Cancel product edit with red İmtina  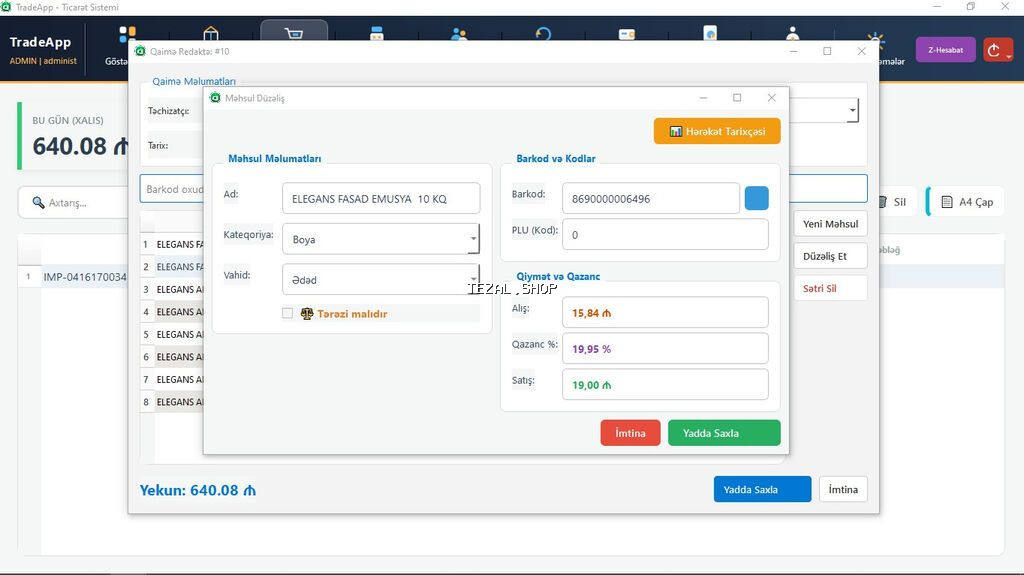(630, 433)
